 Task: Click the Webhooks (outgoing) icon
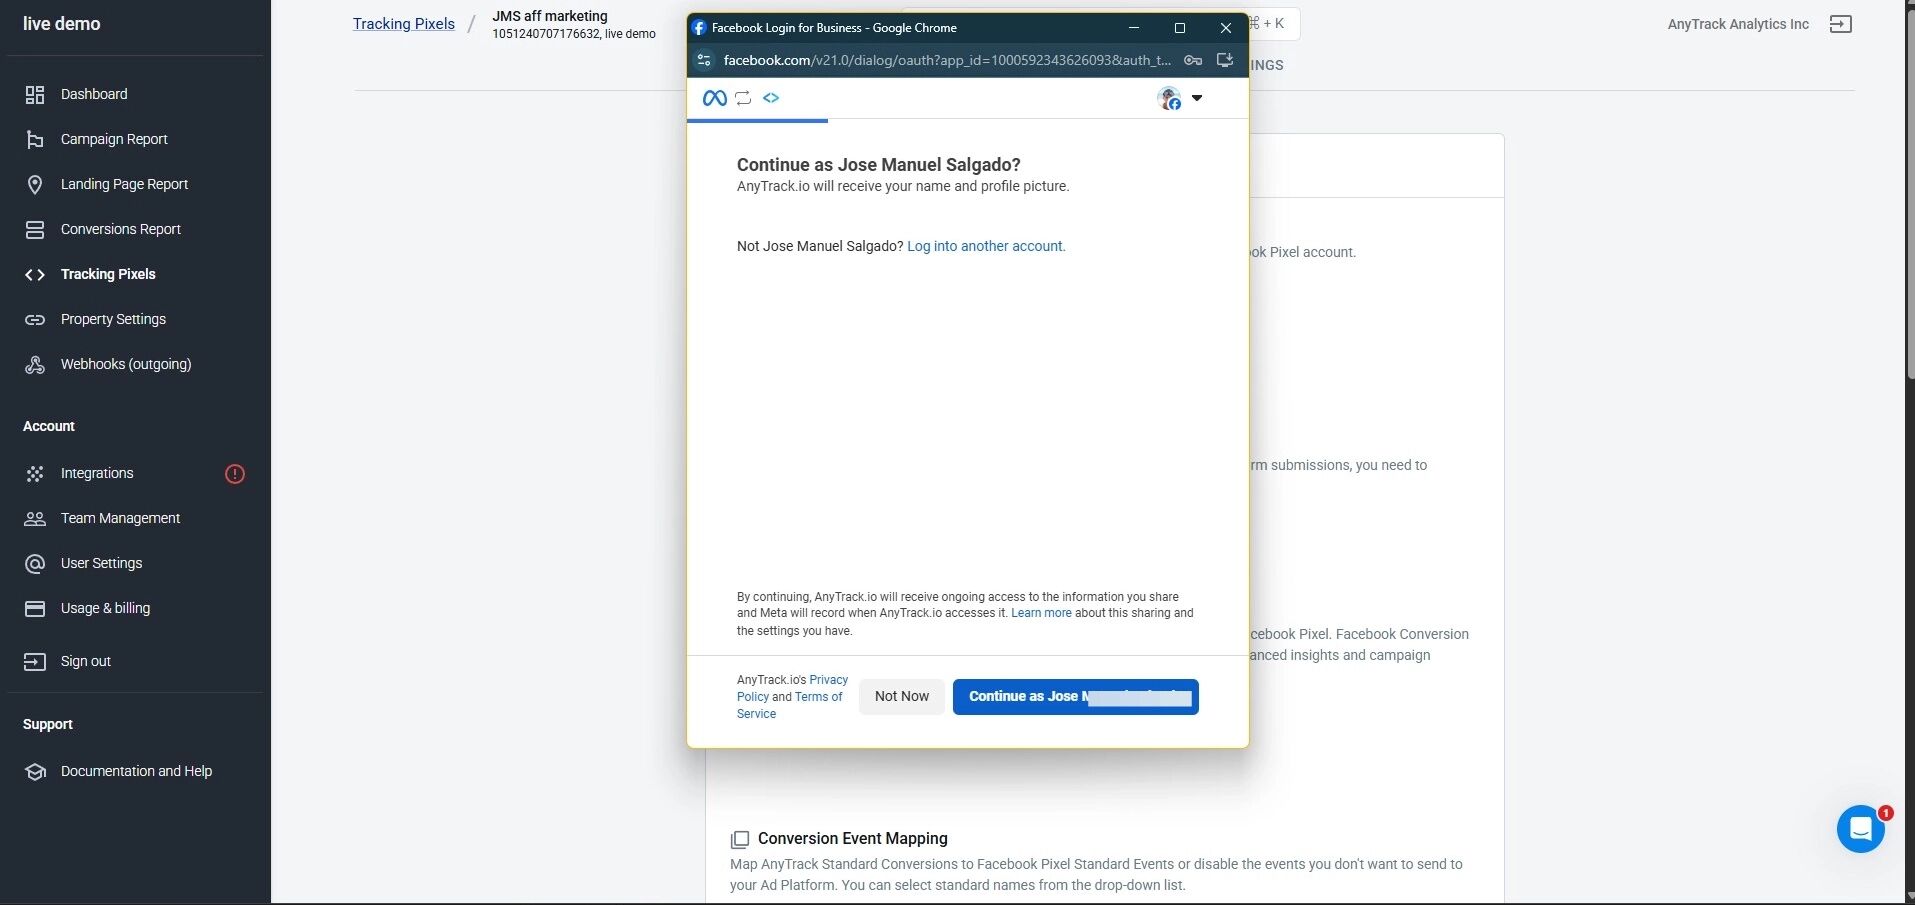35,365
